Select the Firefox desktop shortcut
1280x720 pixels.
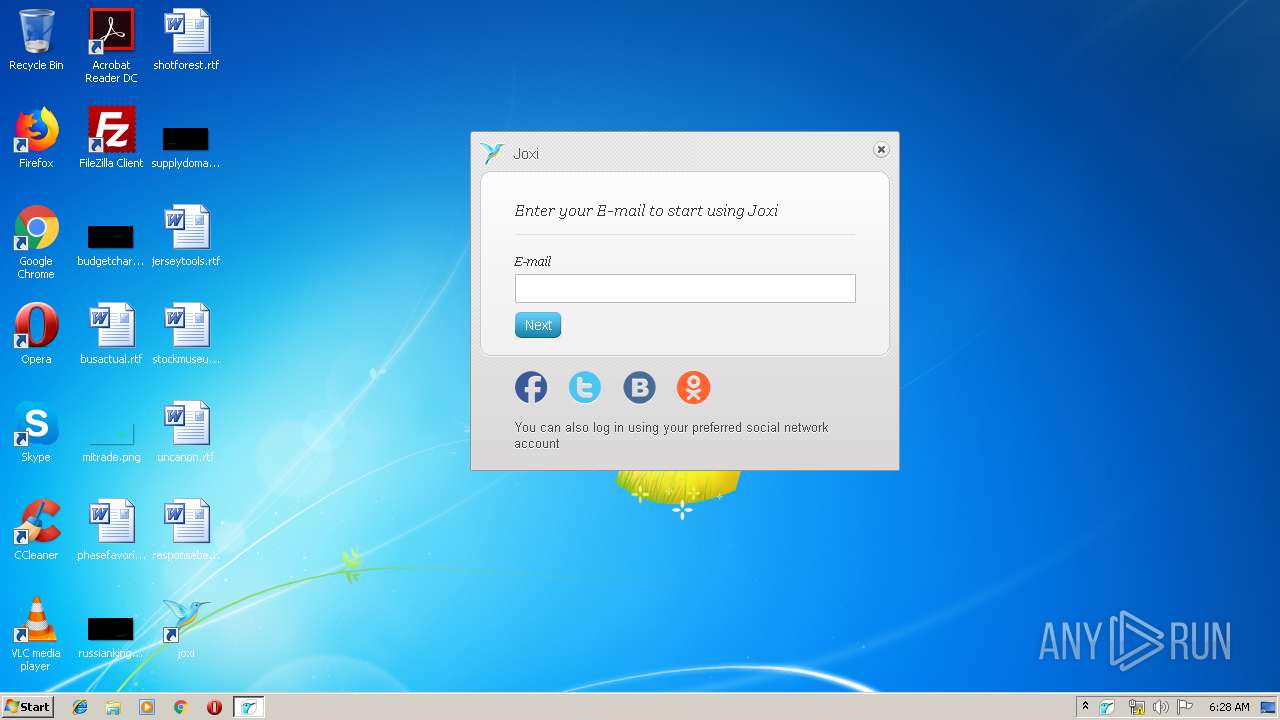coord(36,138)
